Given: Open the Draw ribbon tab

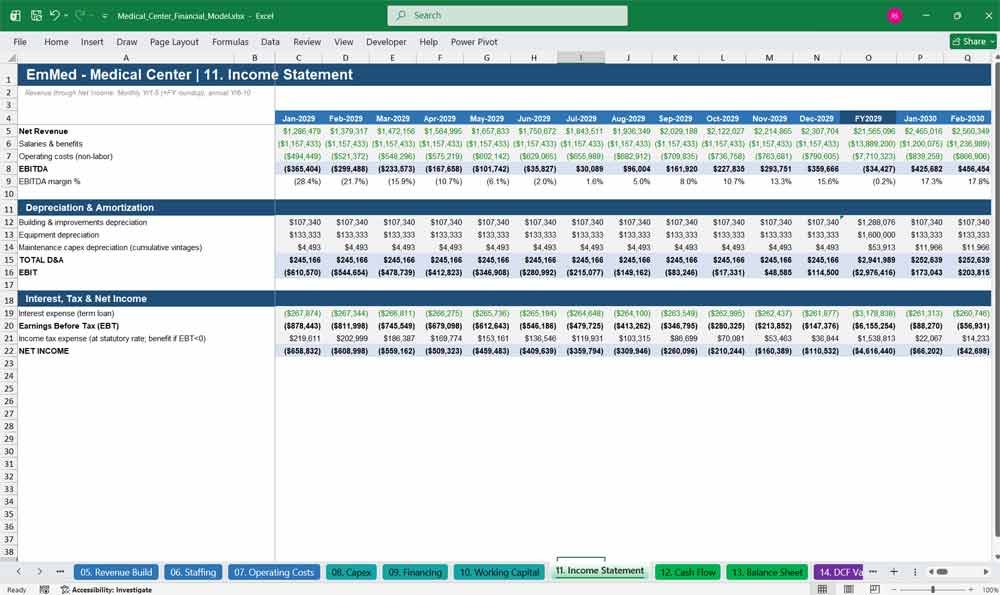Looking at the screenshot, I should tap(127, 41).
